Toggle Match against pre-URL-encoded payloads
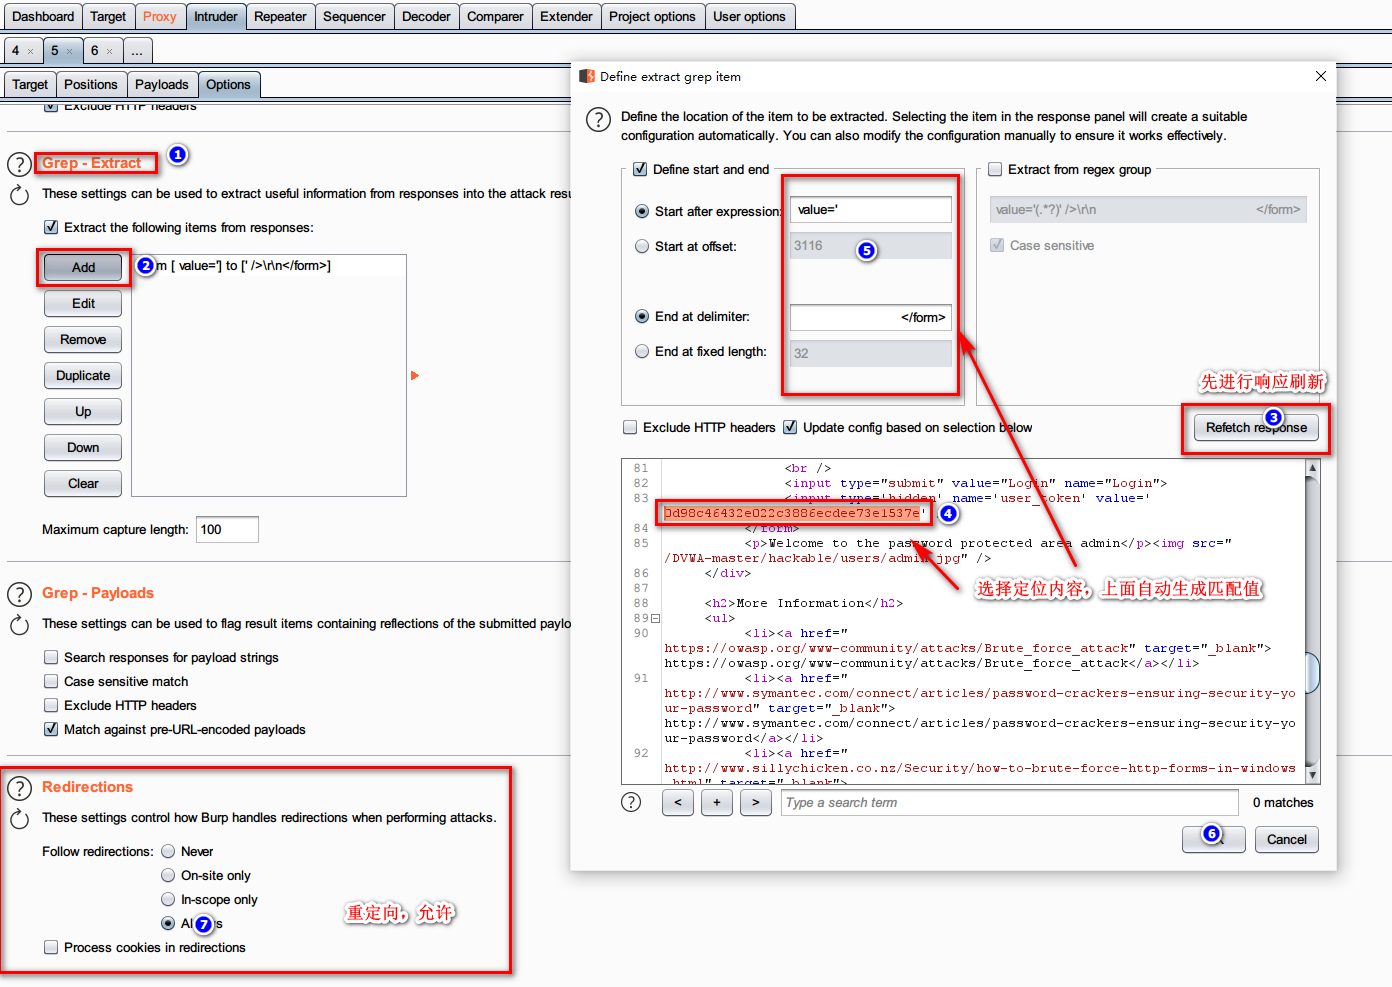This screenshot has width=1392, height=987. click(51, 729)
